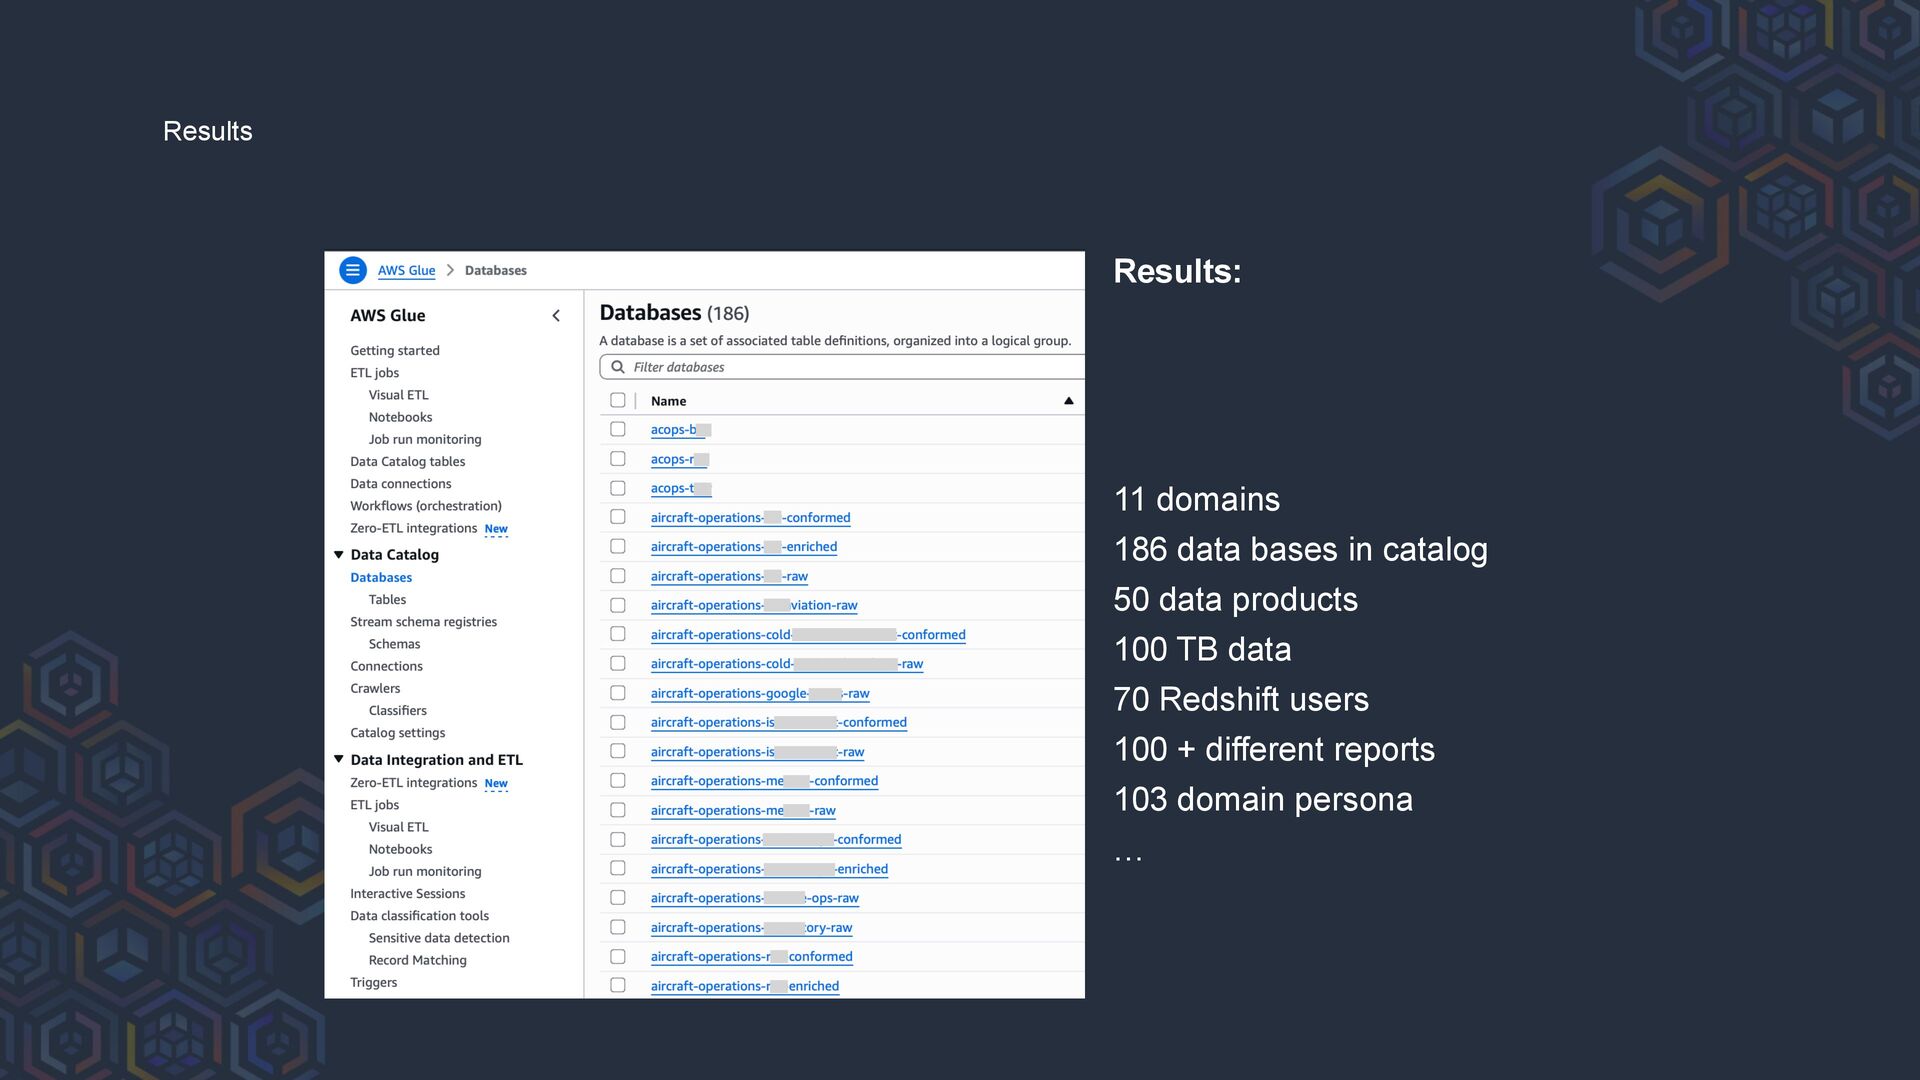Go to Crawlers in sidebar
The width and height of the screenshot is (1920, 1080).
pyautogui.click(x=375, y=688)
